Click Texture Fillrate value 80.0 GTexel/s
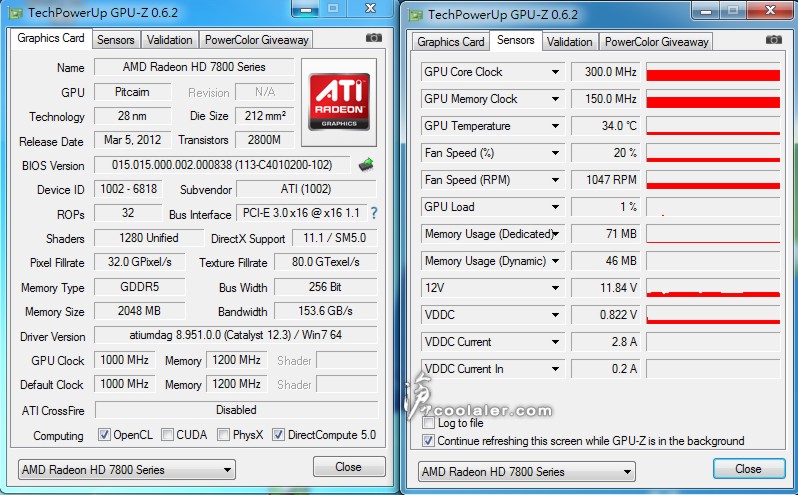798x495 pixels. [326, 262]
